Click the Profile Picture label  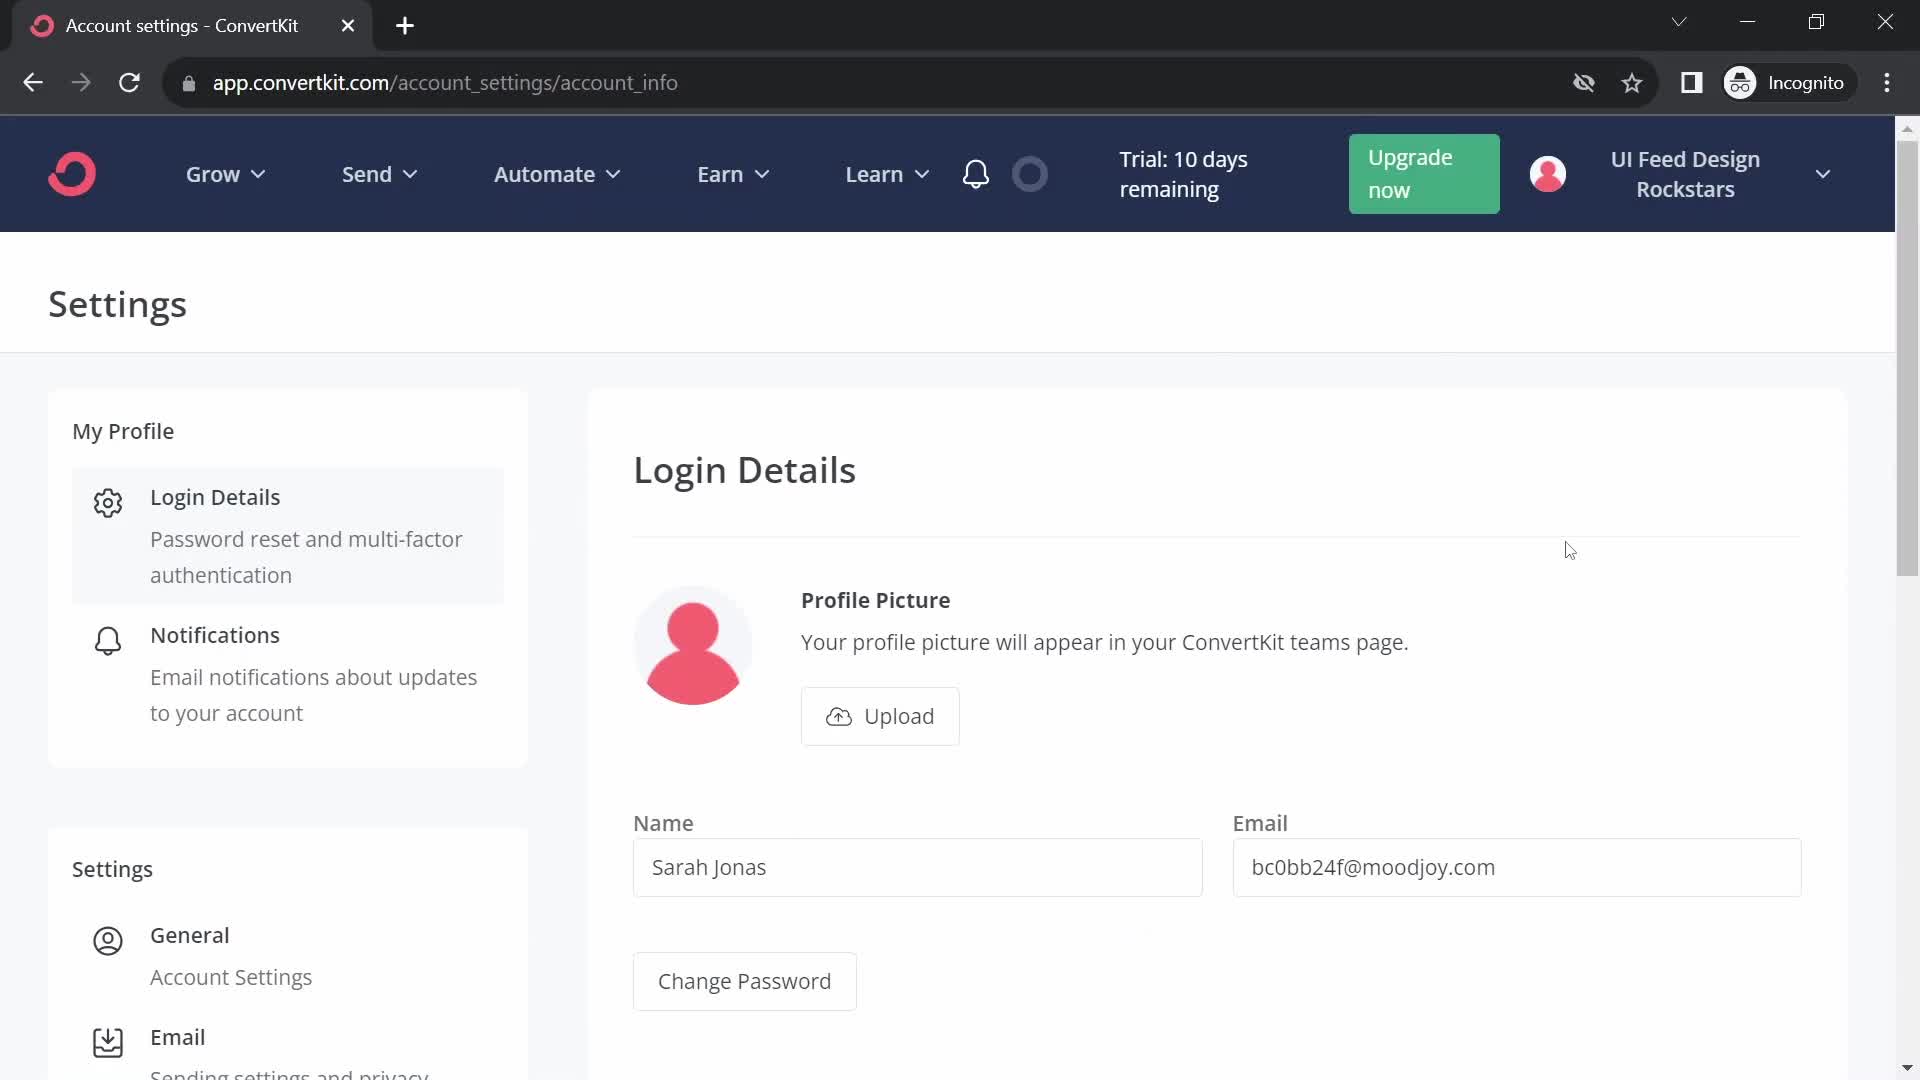(875, 600)
